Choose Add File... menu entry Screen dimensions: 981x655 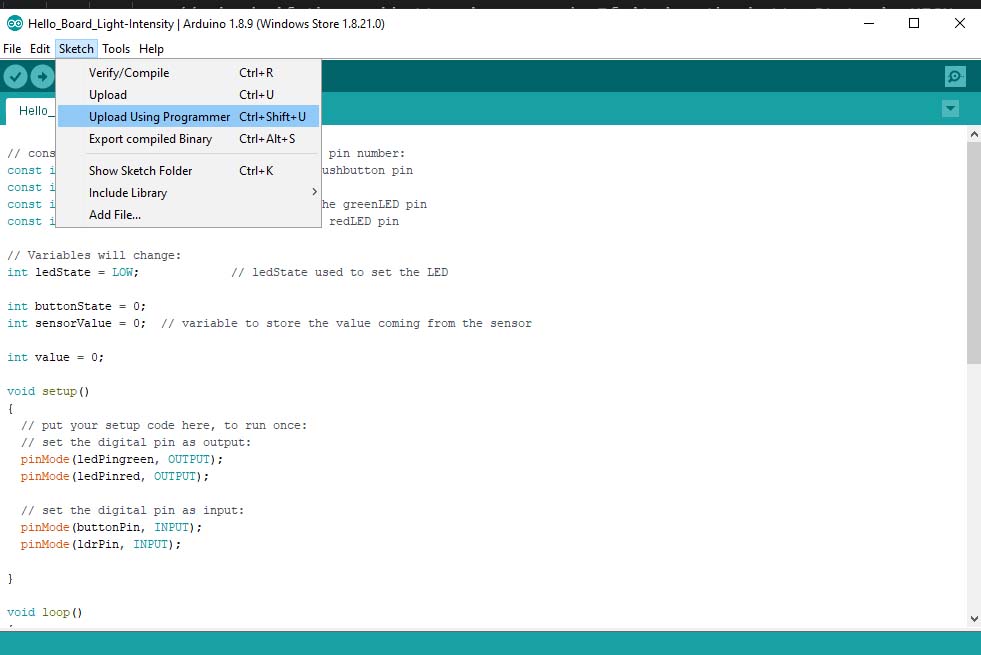[x=188, y=215]
